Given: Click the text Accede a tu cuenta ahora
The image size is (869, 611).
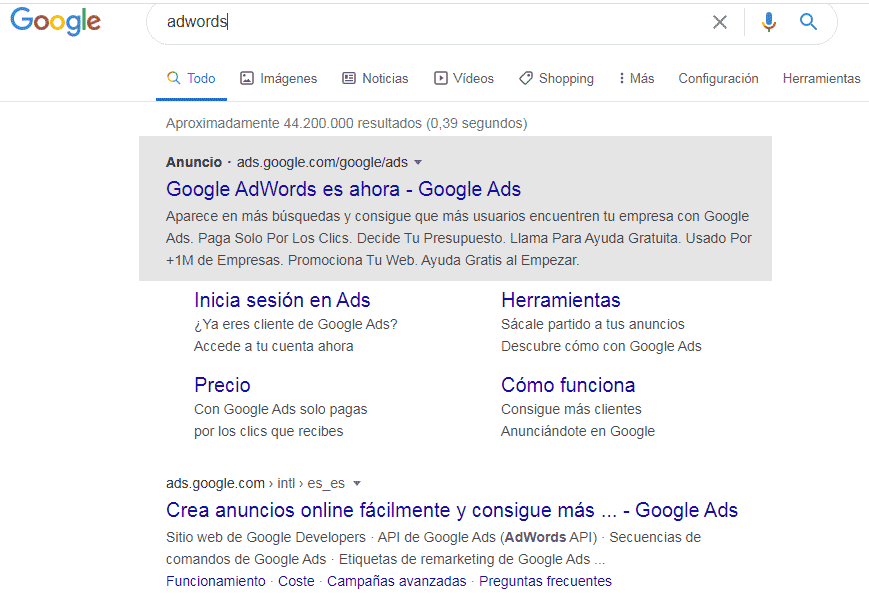Looking at the screenshot, I should [x=273, y=347].
